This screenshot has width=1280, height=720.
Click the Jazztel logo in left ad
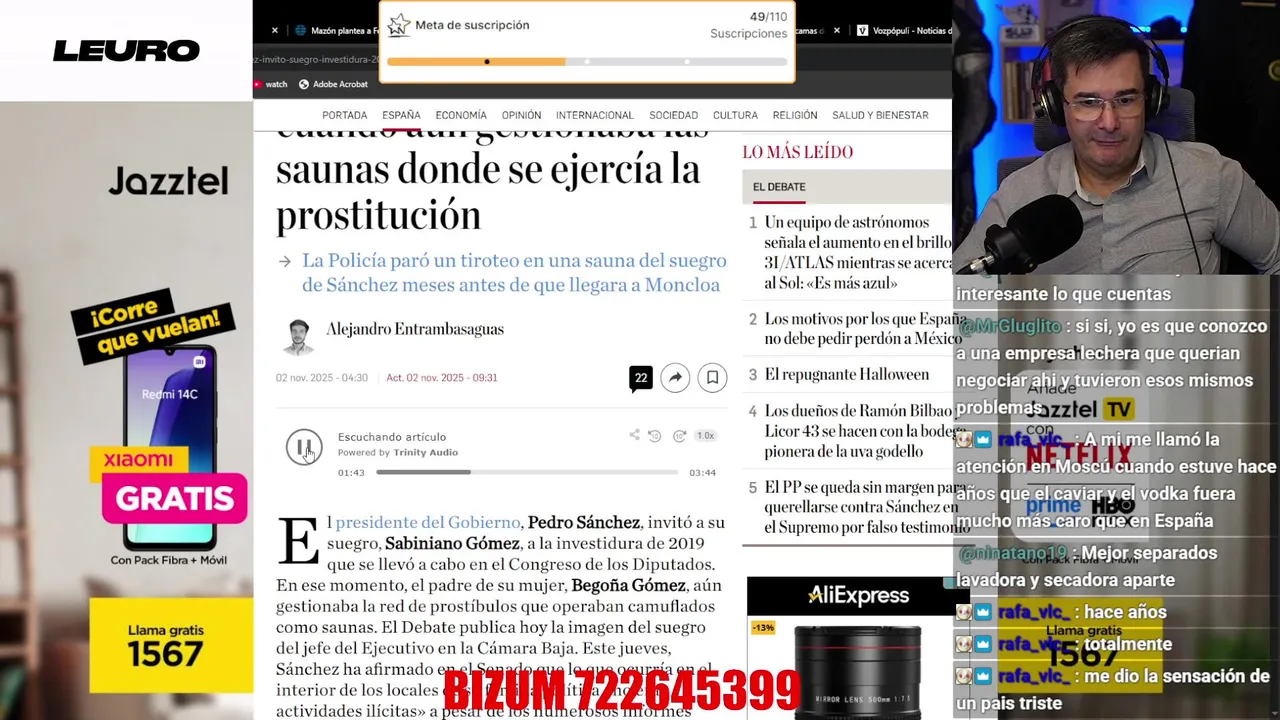click(x=168, y=181)
